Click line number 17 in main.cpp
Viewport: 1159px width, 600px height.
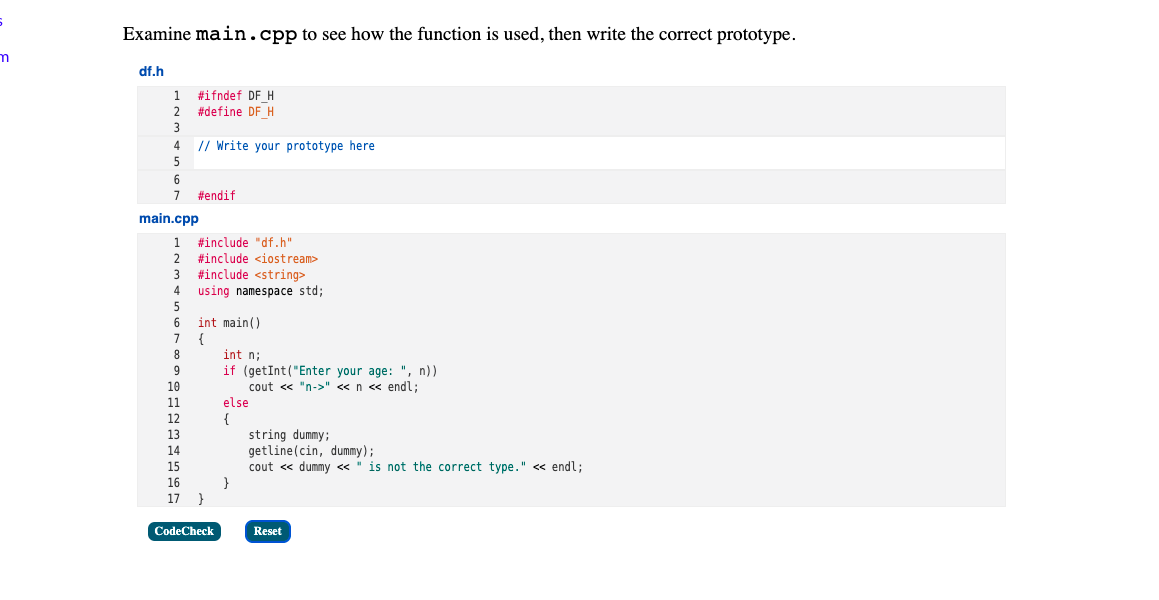(173, 500)
